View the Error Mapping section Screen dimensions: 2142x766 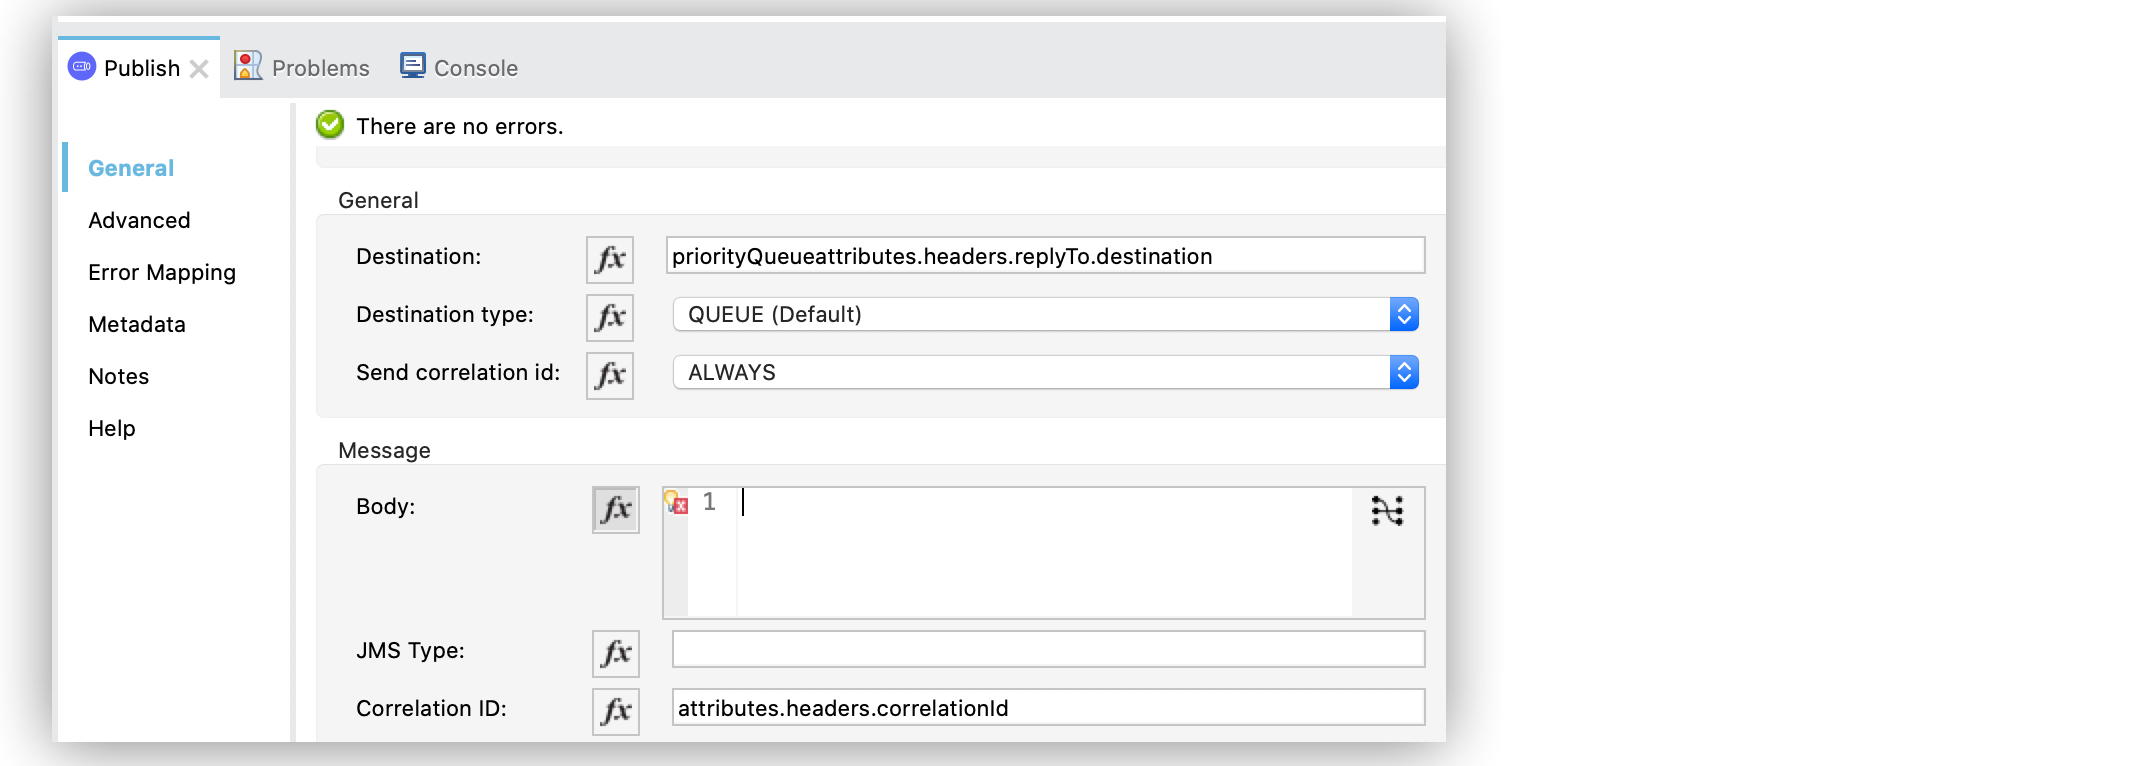[x=162, y=272]
